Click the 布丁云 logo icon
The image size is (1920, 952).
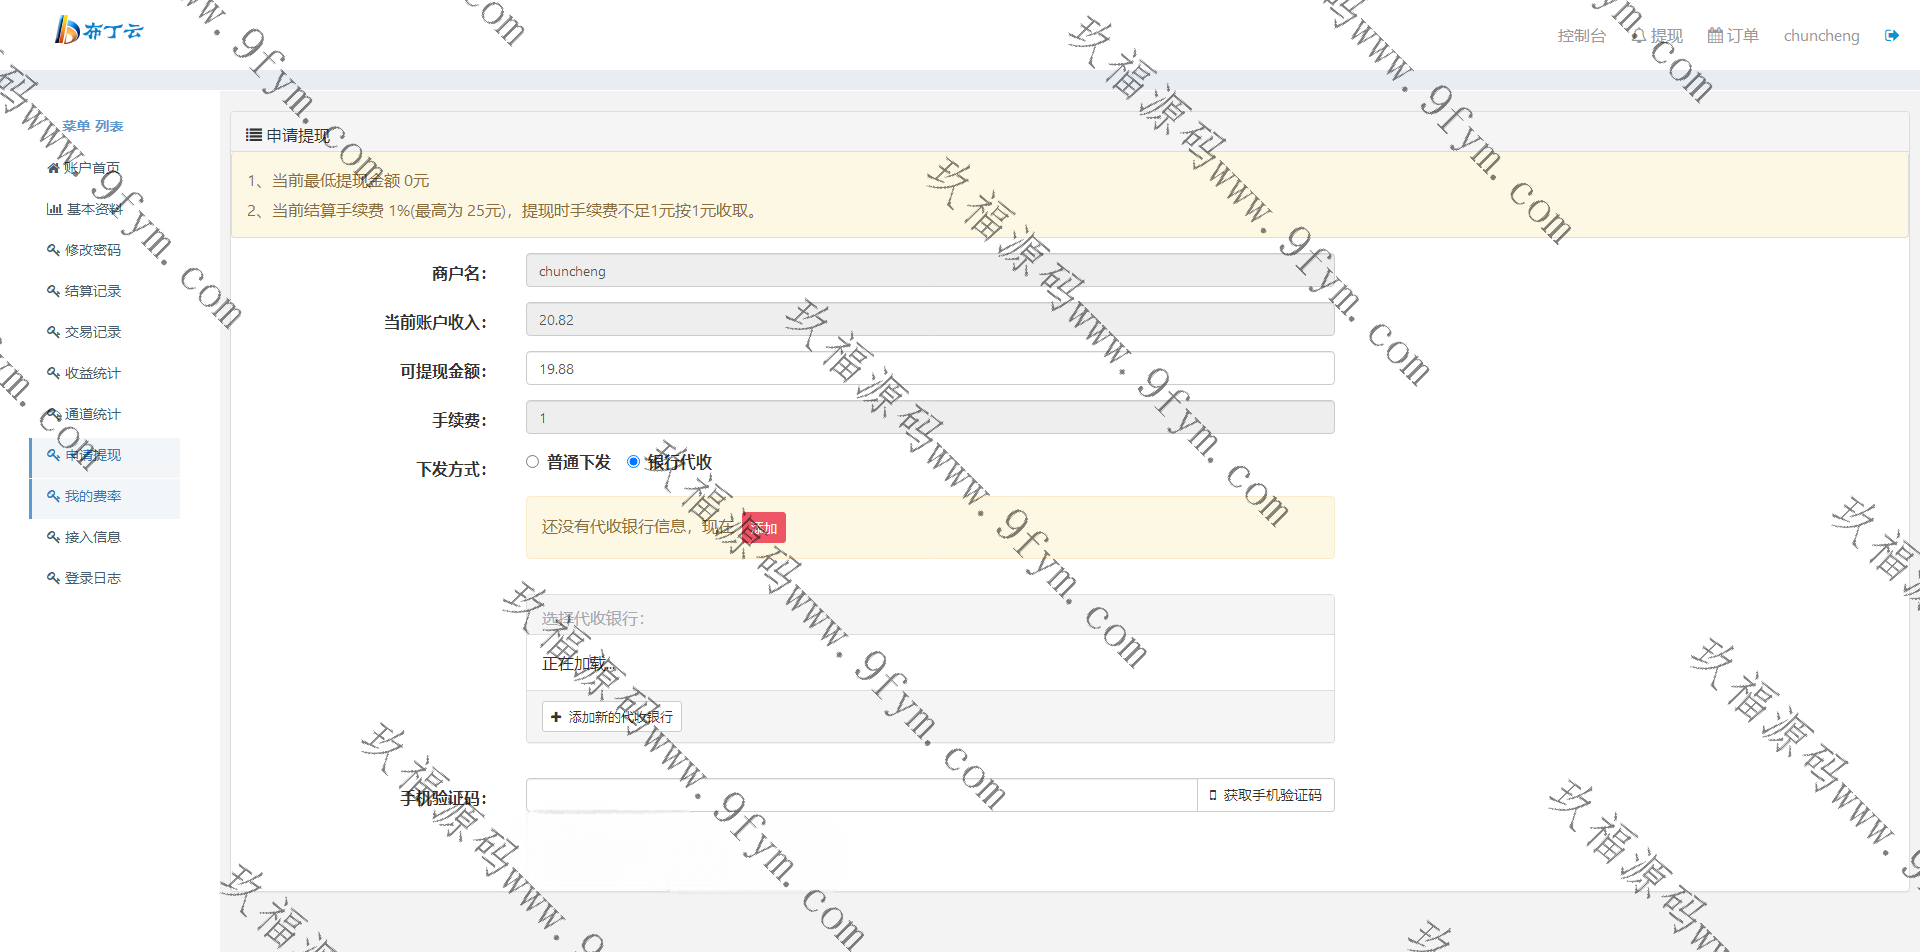67,30
